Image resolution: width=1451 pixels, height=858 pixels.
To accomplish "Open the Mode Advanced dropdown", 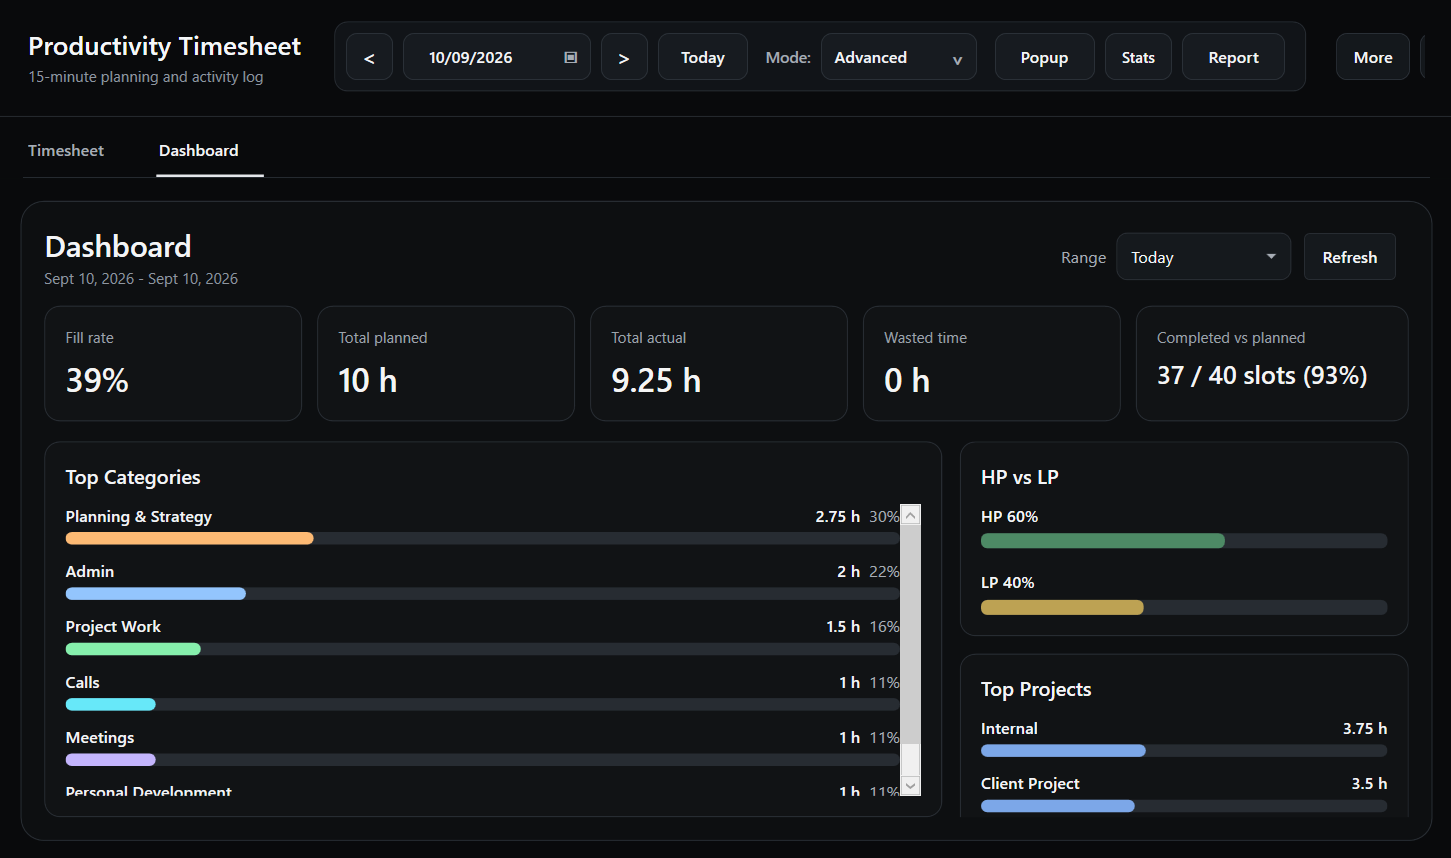I will point(899,57).
